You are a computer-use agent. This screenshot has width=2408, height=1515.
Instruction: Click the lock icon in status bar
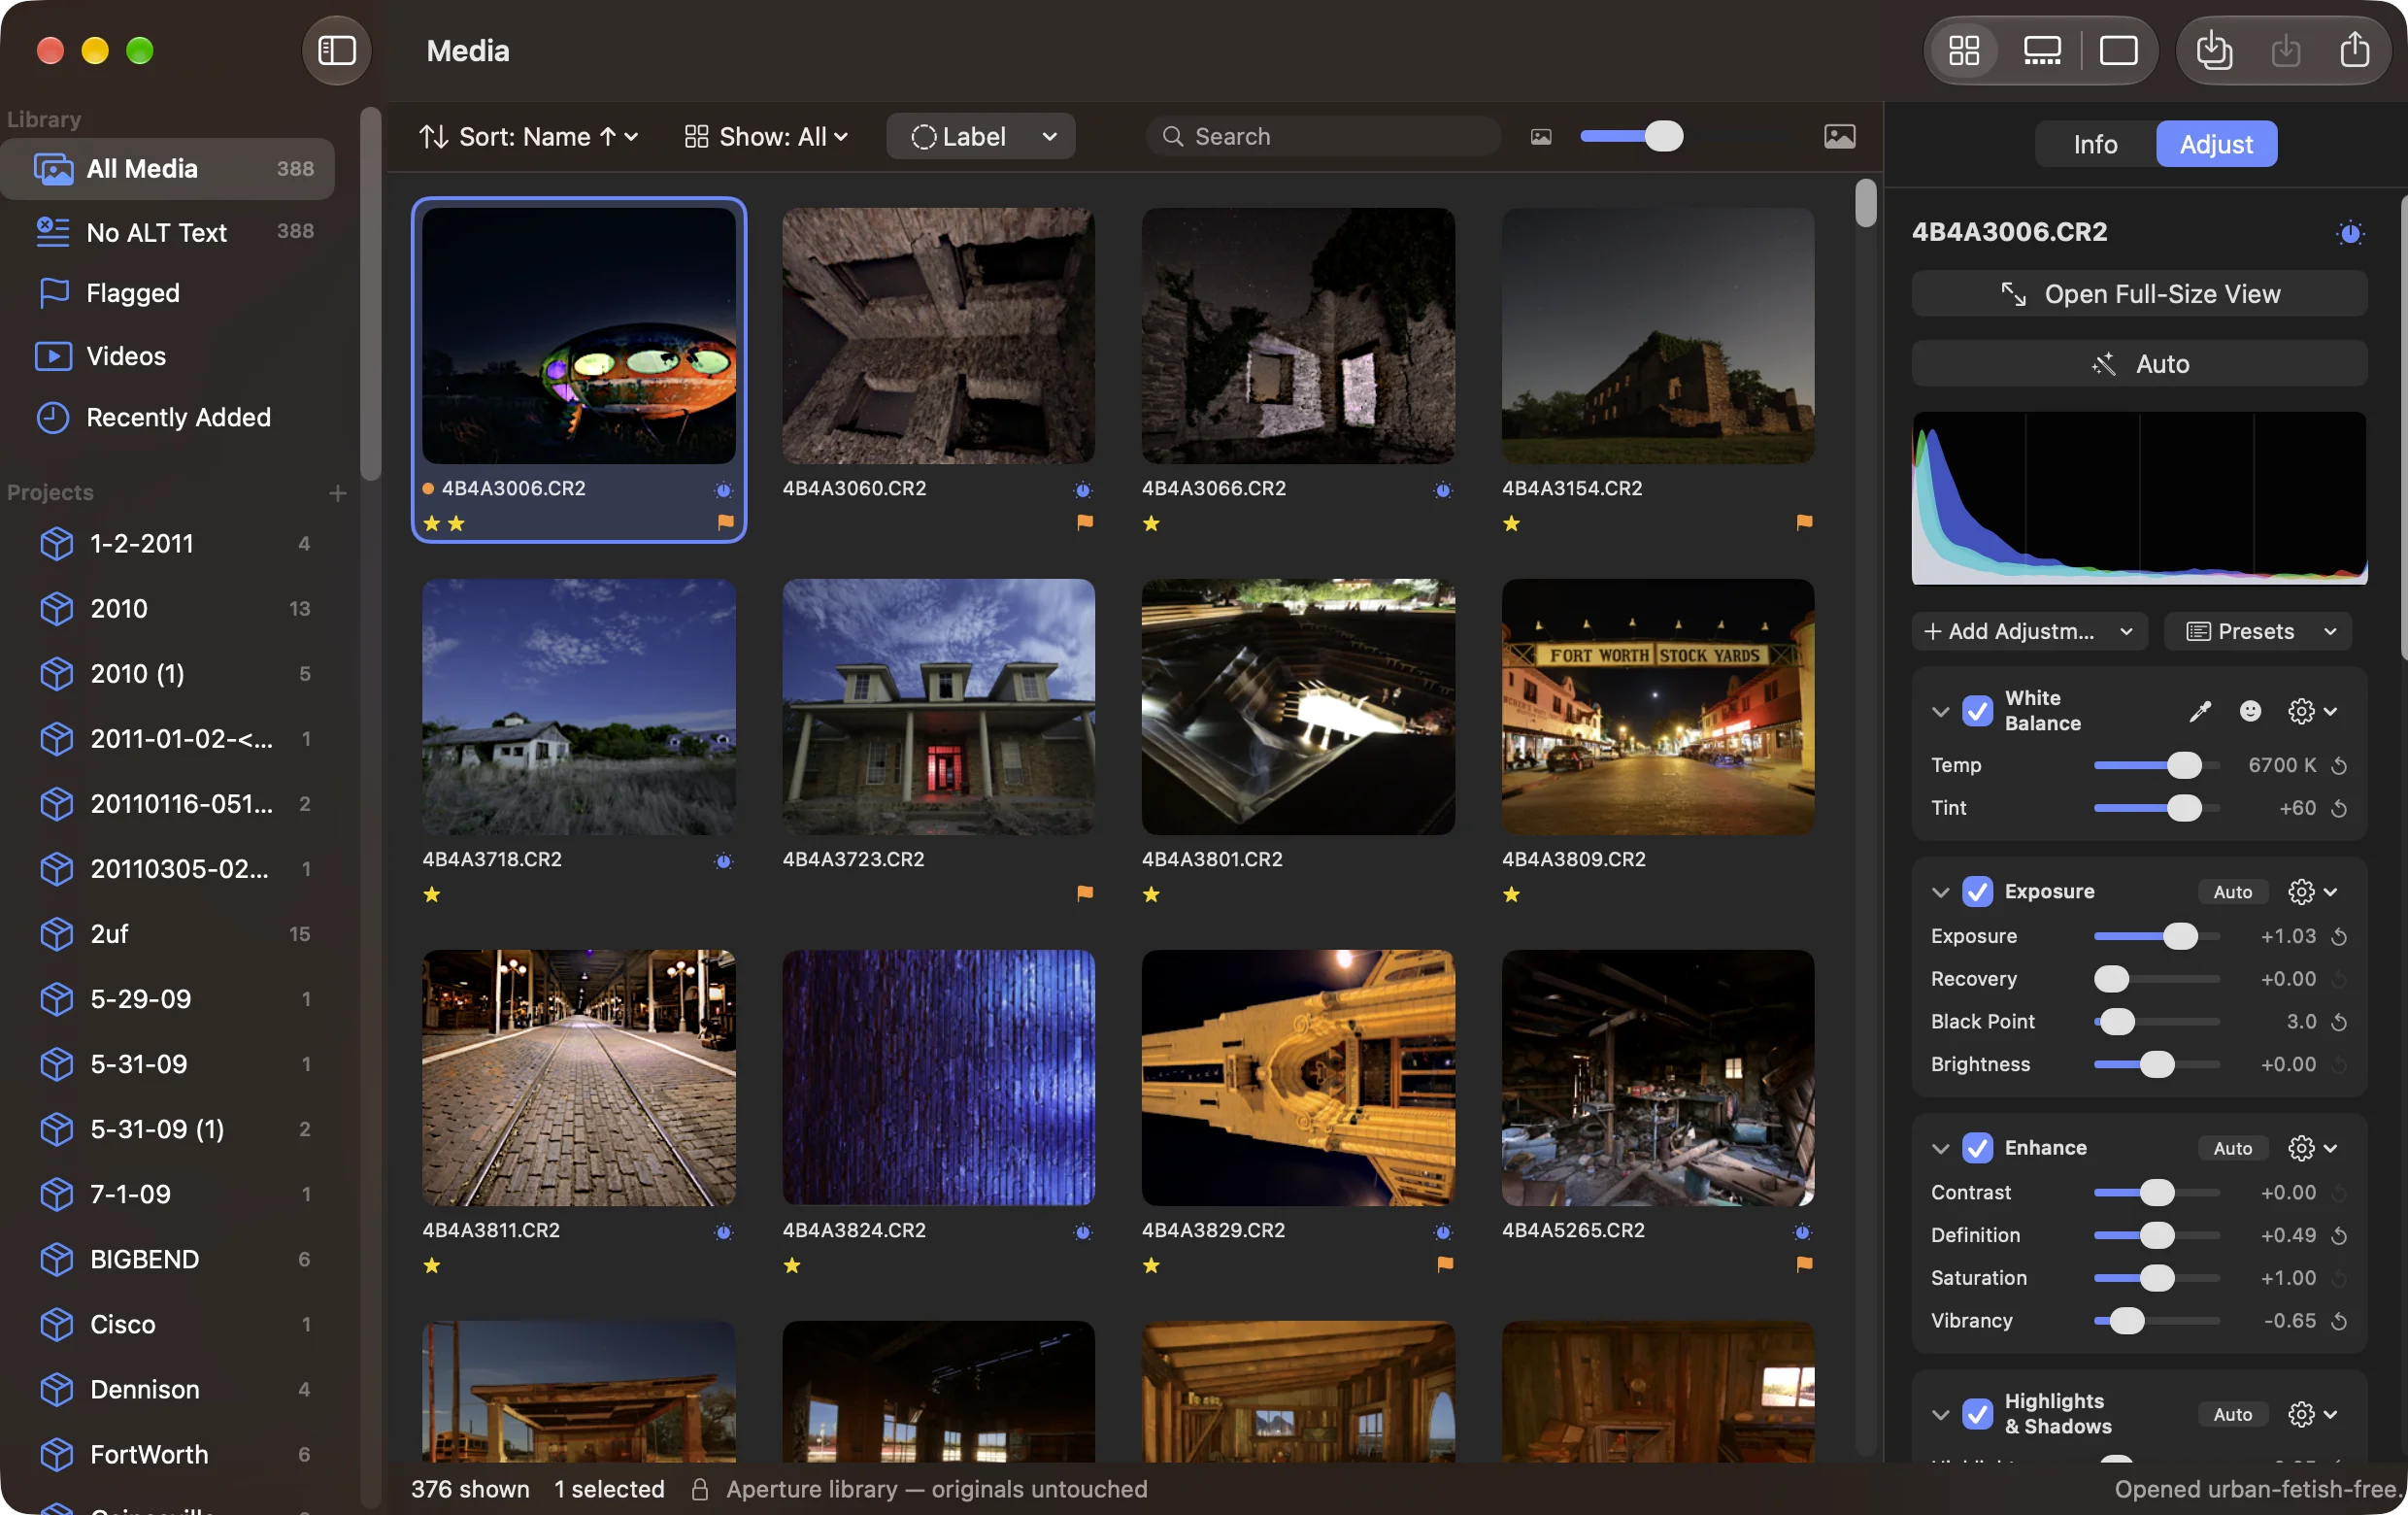tap(700, 1489)
